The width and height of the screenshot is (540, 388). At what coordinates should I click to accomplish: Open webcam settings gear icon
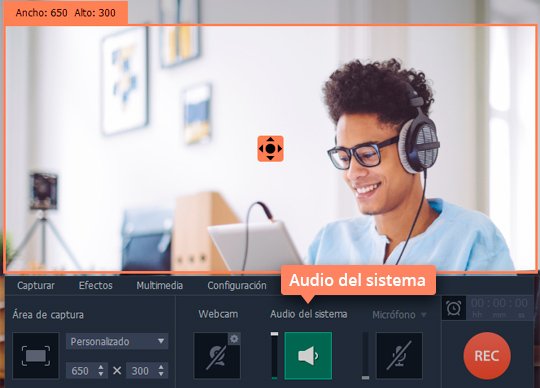coord(234,339)
